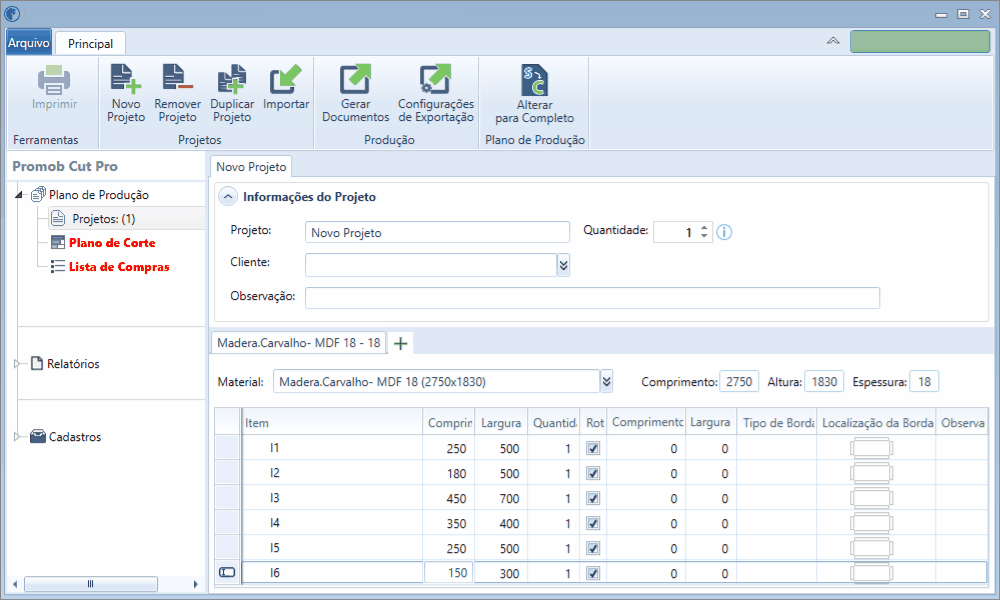
Task: Collapse the ribbon with the chevron
Action: click(x=833, y=41)
